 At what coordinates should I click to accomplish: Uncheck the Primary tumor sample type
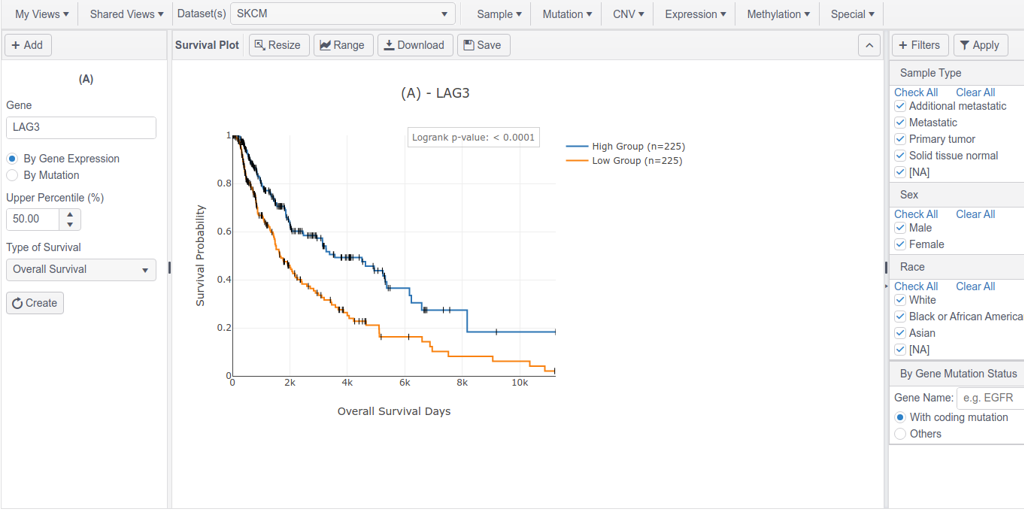[x=900, y=139]
